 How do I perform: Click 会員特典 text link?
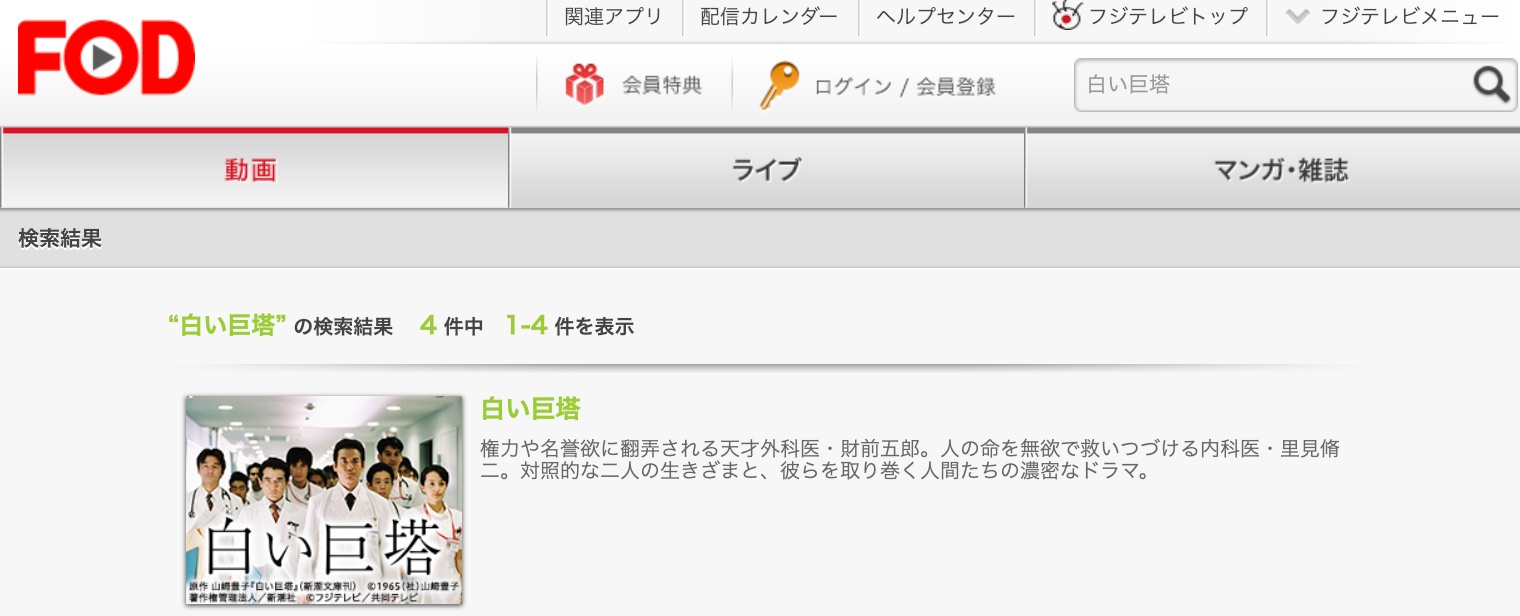tap(662, 86)
